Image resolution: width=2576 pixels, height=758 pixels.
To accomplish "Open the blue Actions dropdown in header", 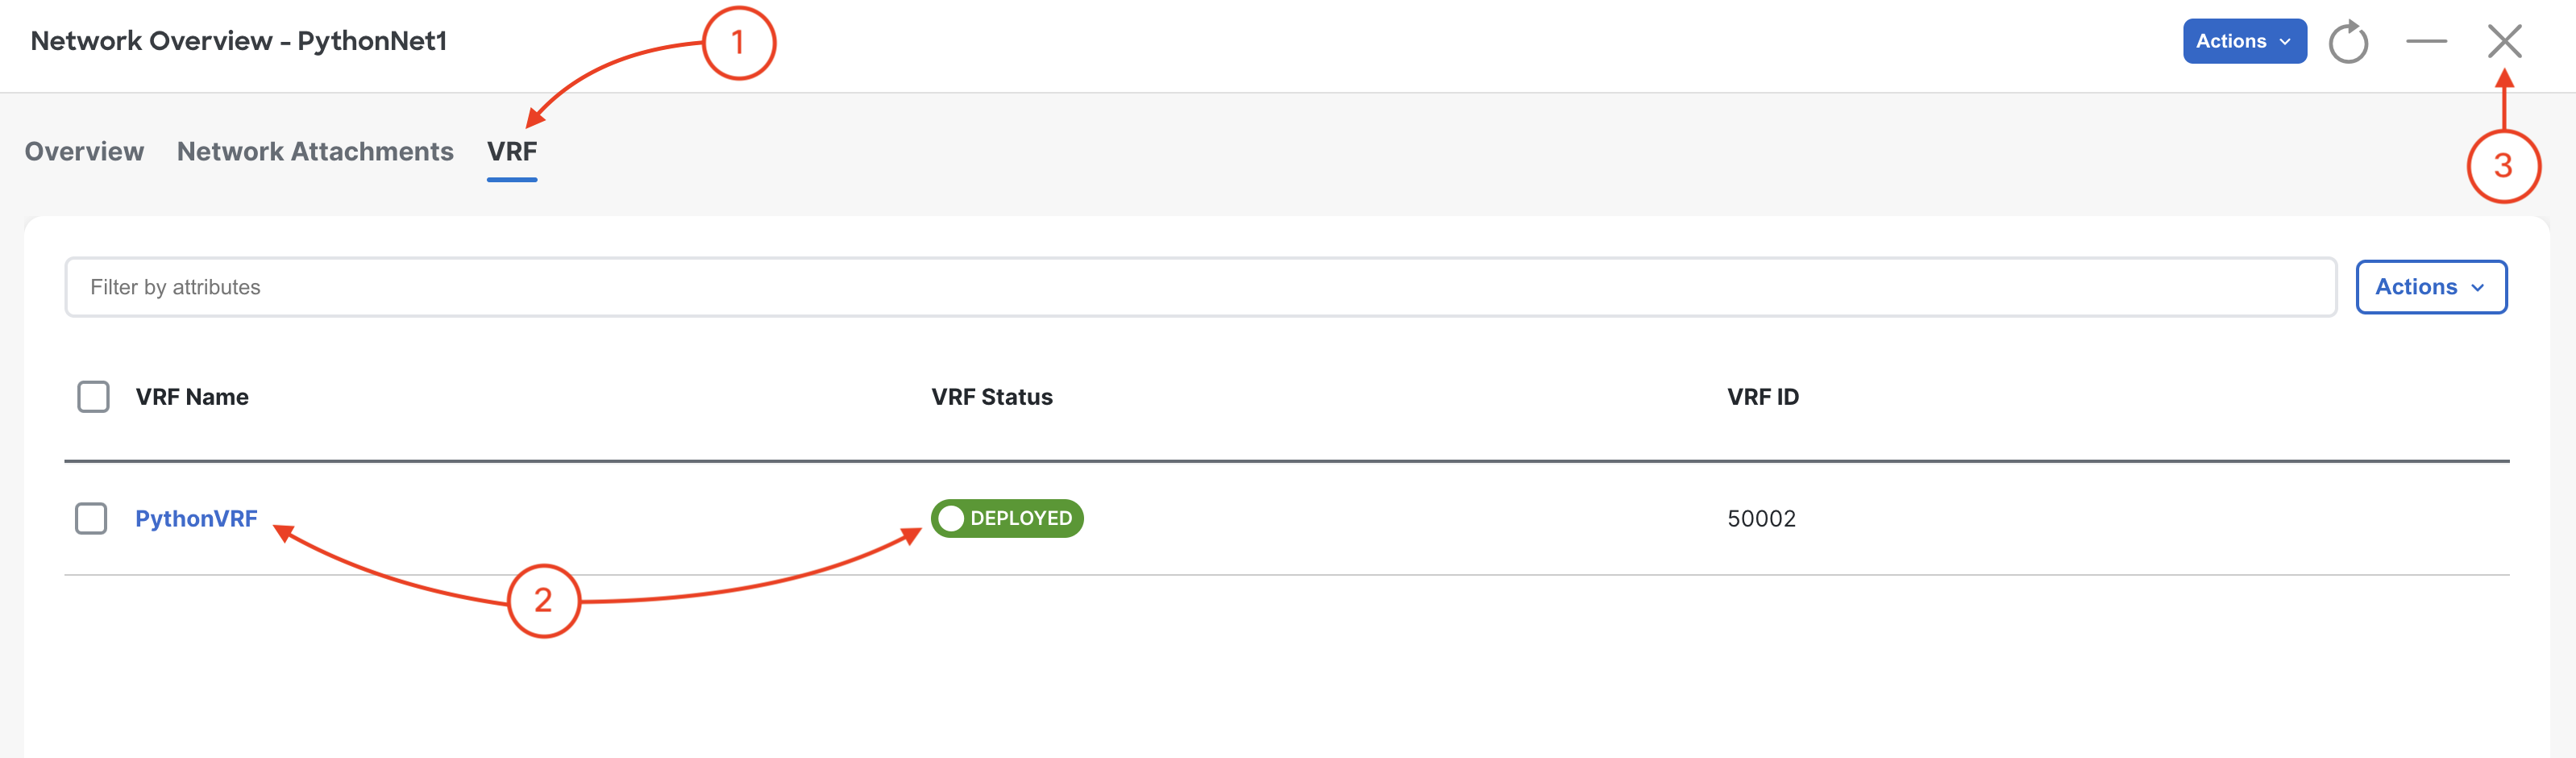I will pyautogui.click(x=2244, y=41).
